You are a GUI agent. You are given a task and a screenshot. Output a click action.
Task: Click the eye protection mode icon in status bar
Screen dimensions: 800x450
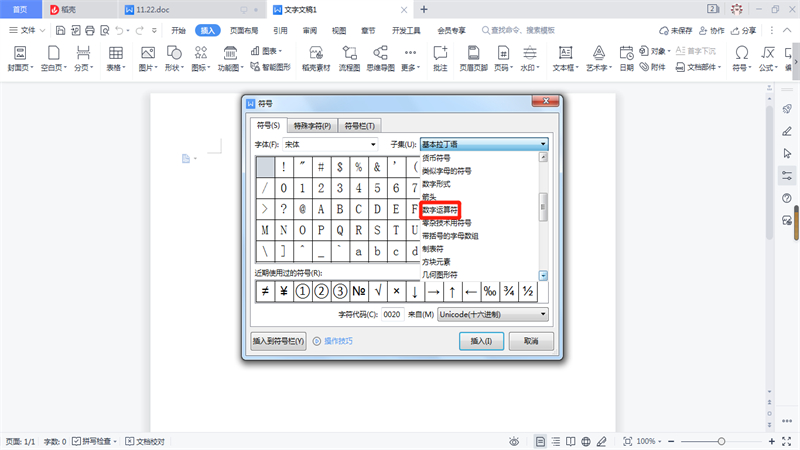tap(513, 441)
